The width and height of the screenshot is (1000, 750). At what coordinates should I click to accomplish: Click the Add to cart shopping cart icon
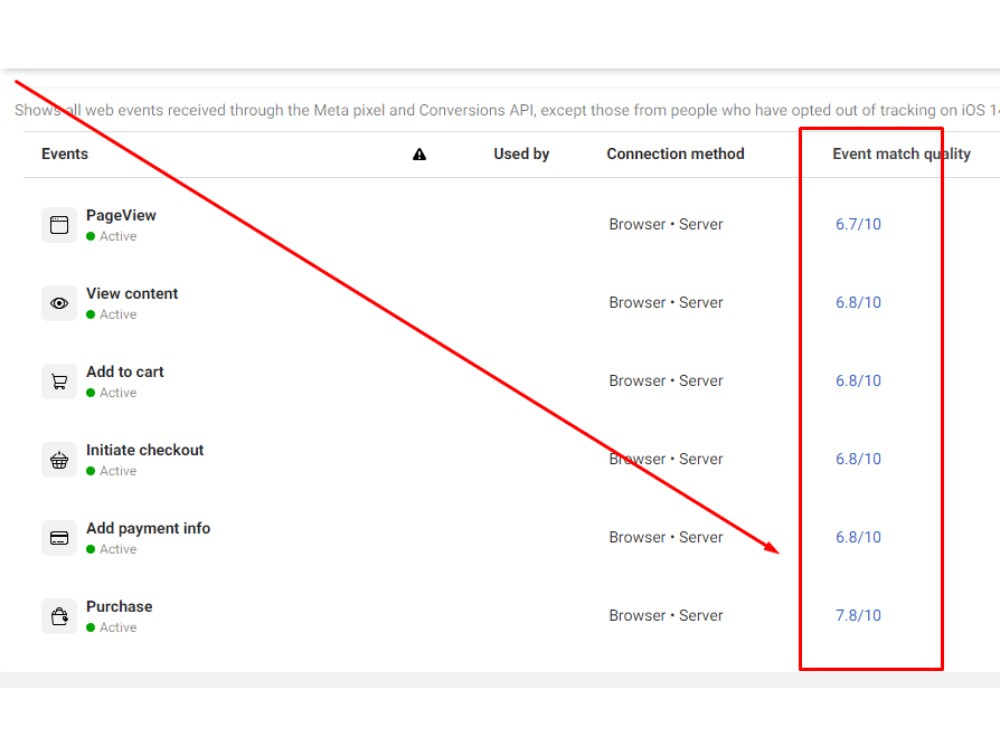coord(59,380)
